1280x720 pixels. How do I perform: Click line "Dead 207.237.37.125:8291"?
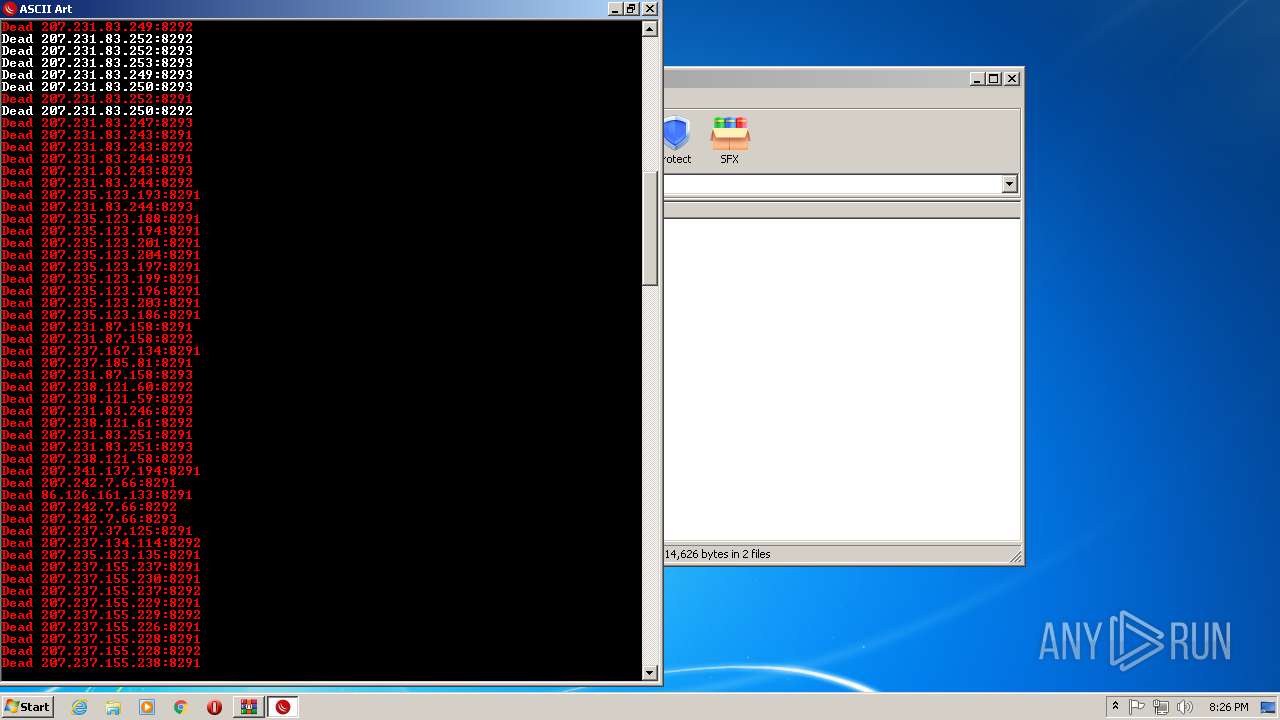(97, 531)
